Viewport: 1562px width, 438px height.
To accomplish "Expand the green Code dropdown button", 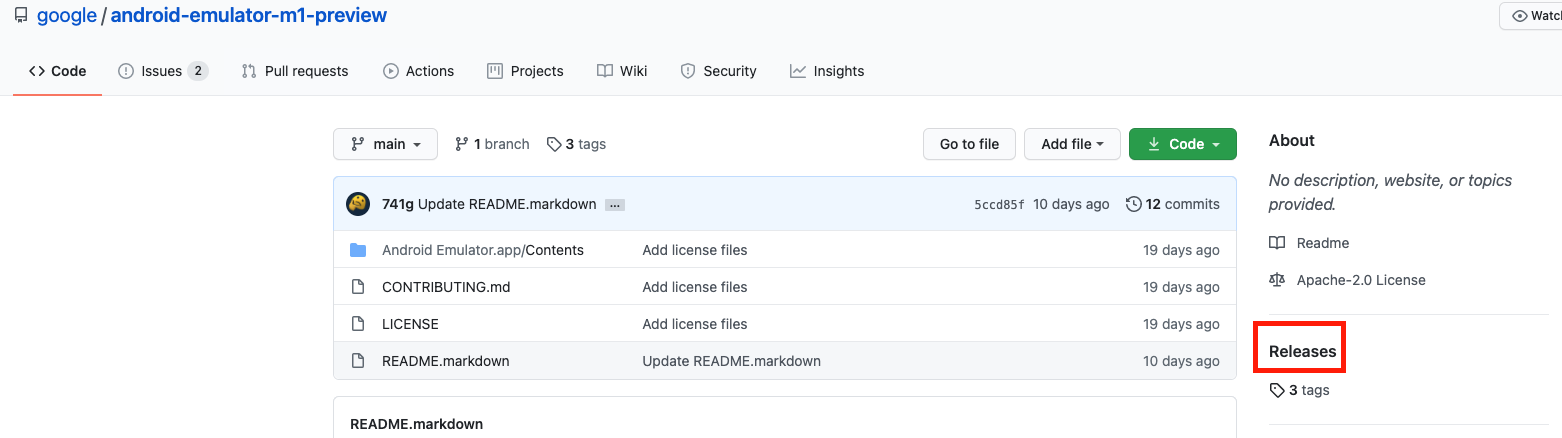I will pos(1183,144).
